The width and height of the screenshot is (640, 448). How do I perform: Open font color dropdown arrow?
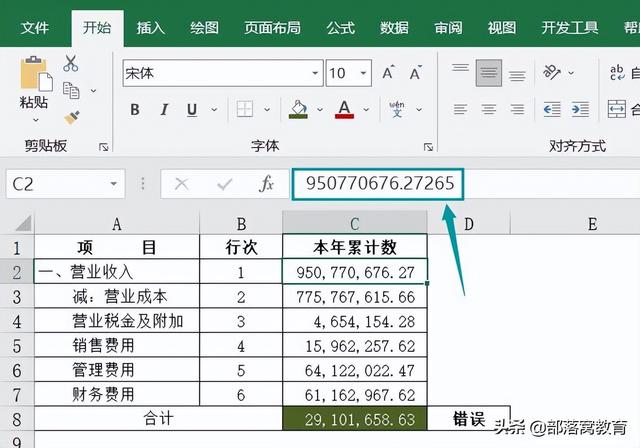(366, 109)
